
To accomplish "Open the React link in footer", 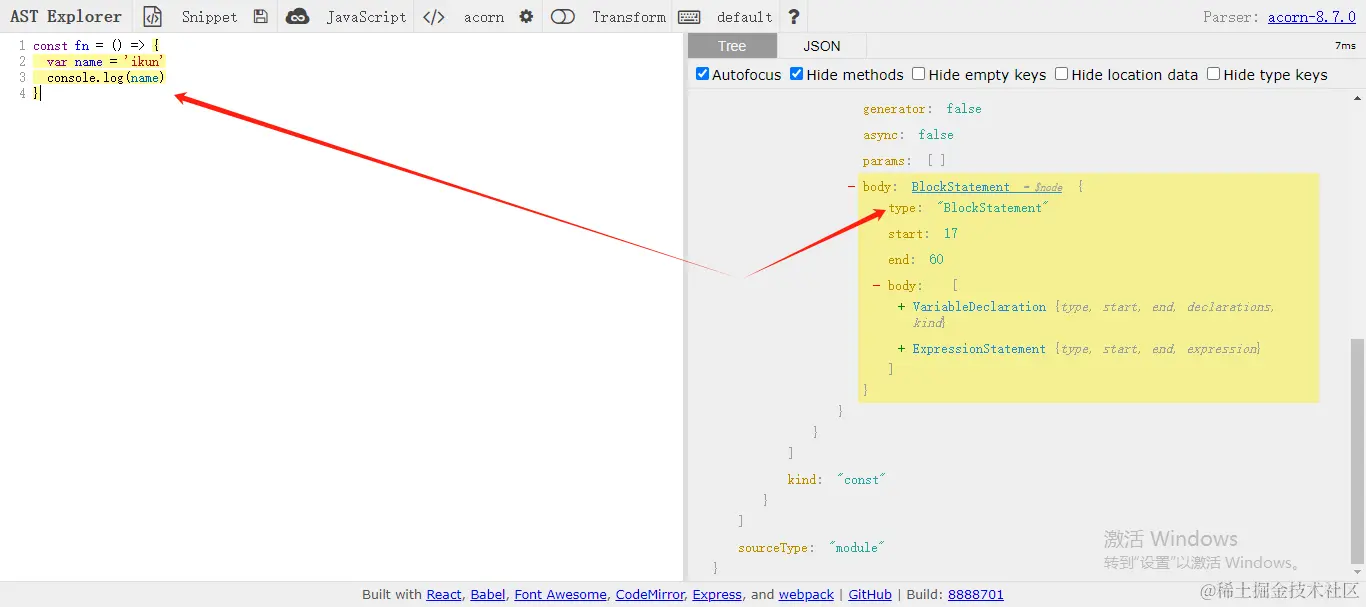I will tap(444, 594).
